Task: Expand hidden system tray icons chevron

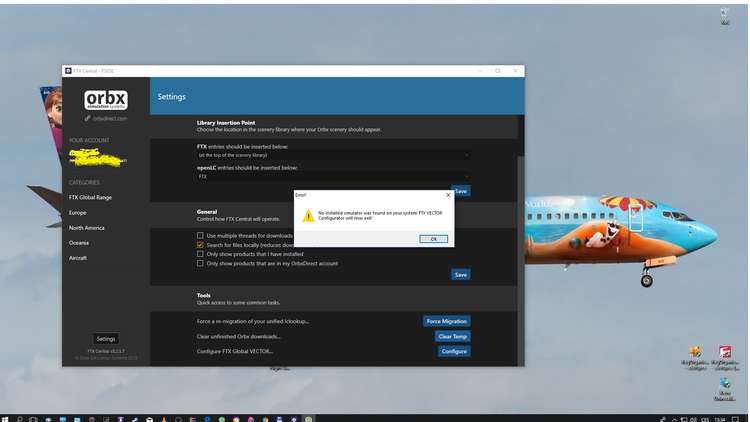Action: 674,419
